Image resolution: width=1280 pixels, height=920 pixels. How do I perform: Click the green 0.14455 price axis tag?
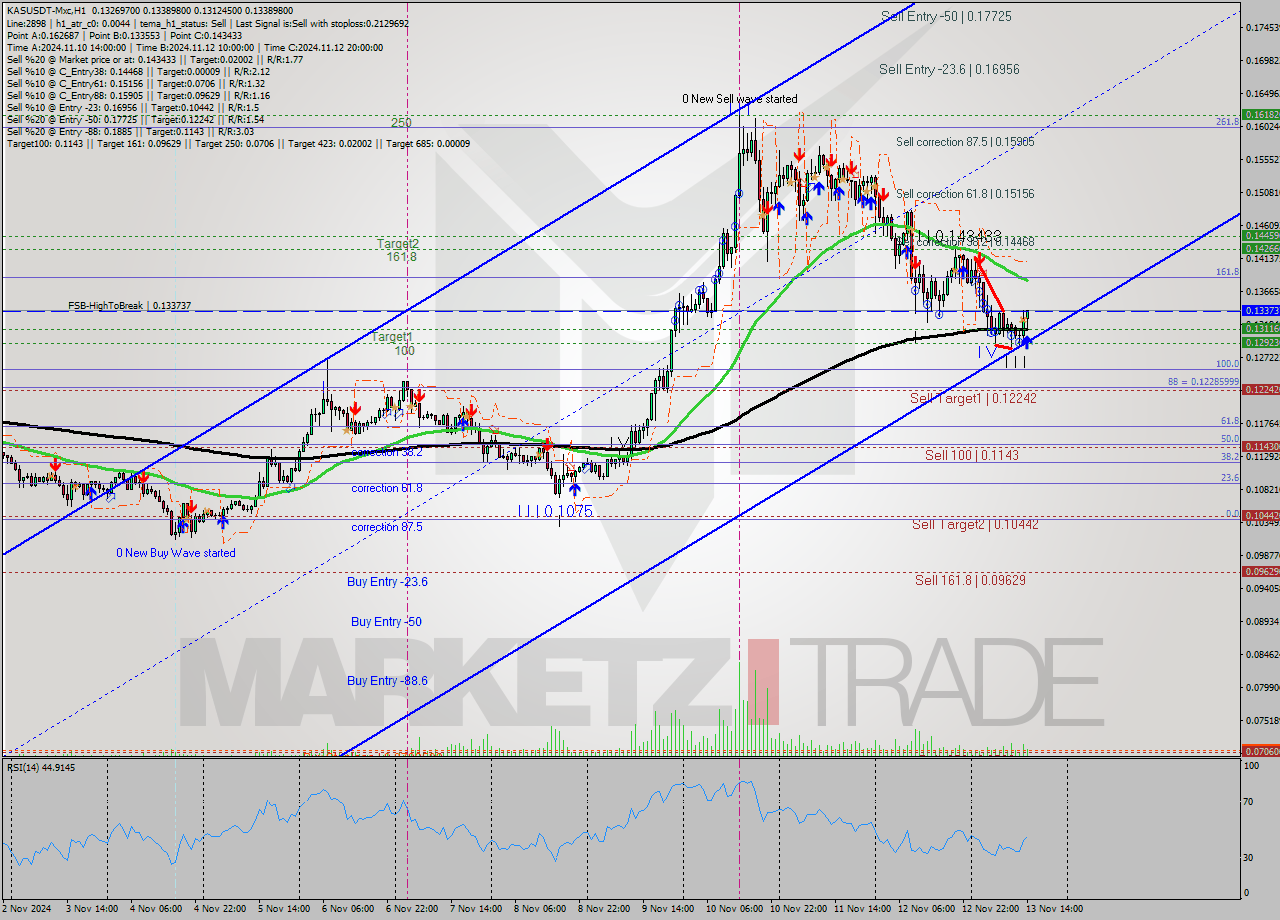pos(1260,235)
